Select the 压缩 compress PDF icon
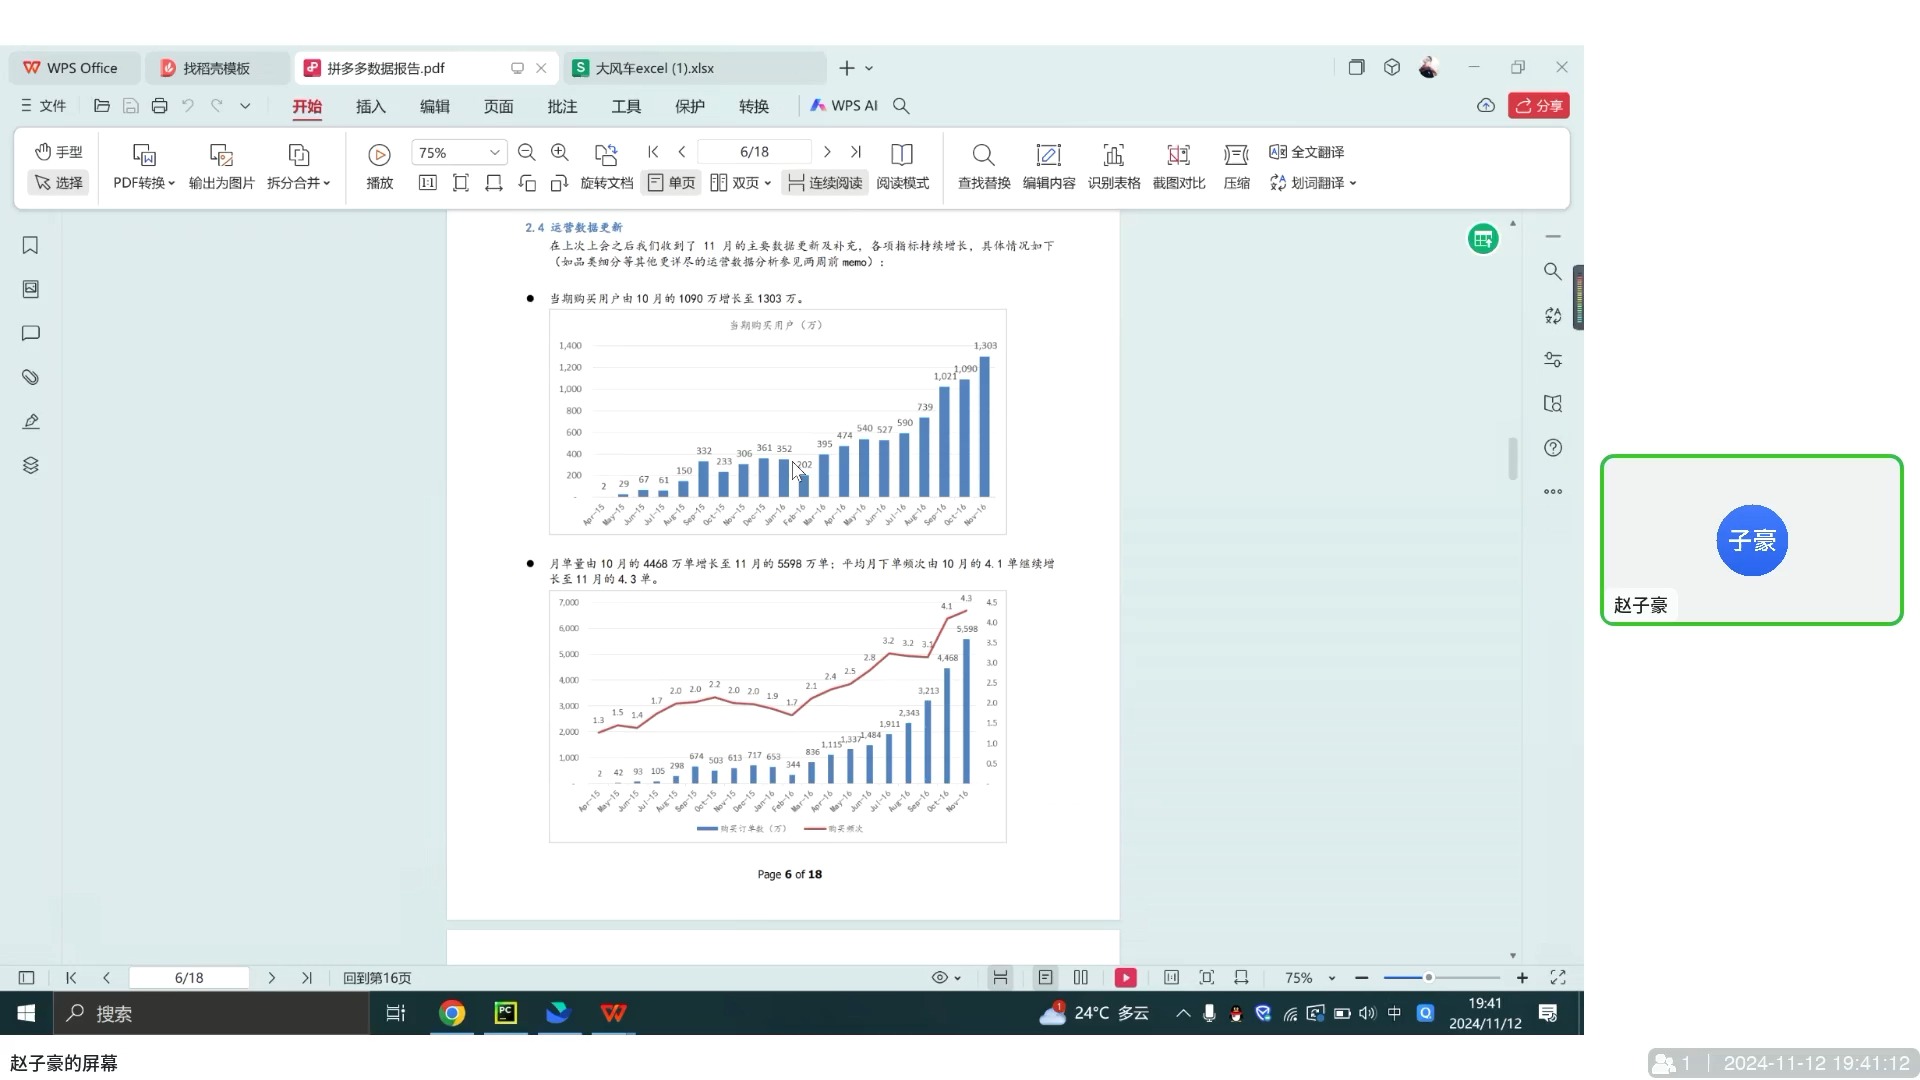 tap(1236, 166)
